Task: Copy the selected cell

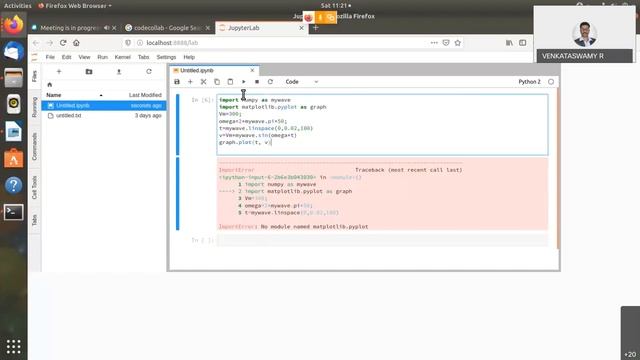Action: pyautogui.click(x=217, y=82)
